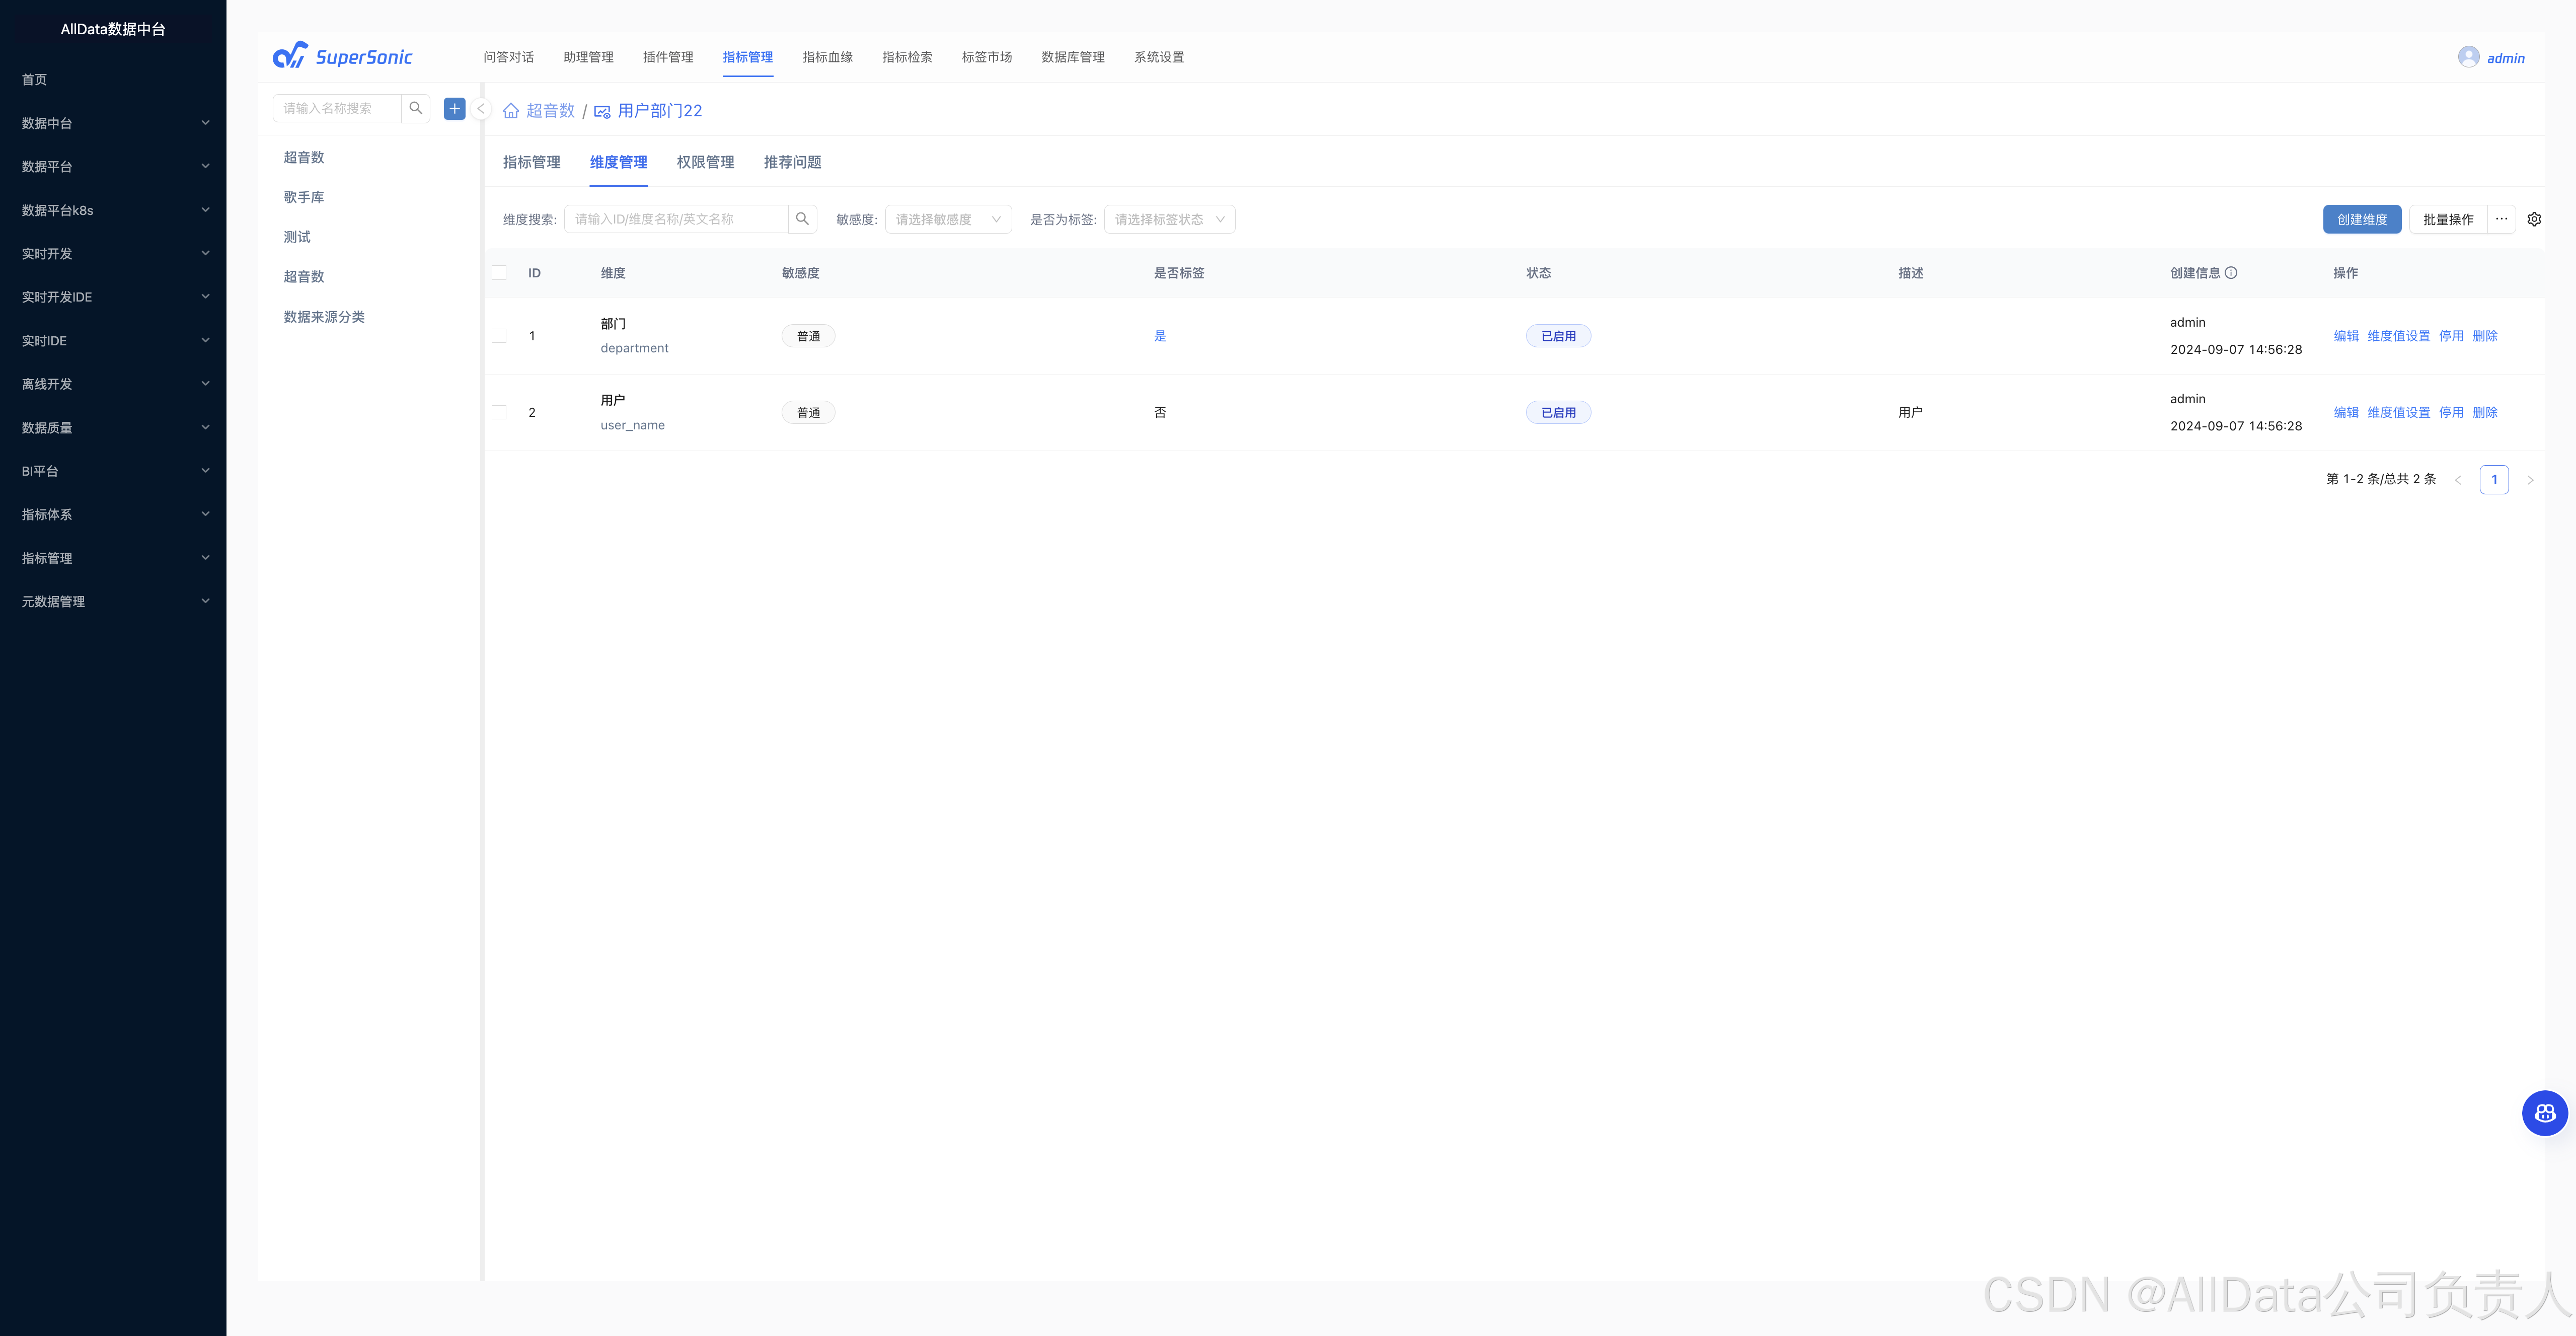Check the row for 部门 dimension
The height and width of the screenshot is (1336, 2576).
point(499,336)
